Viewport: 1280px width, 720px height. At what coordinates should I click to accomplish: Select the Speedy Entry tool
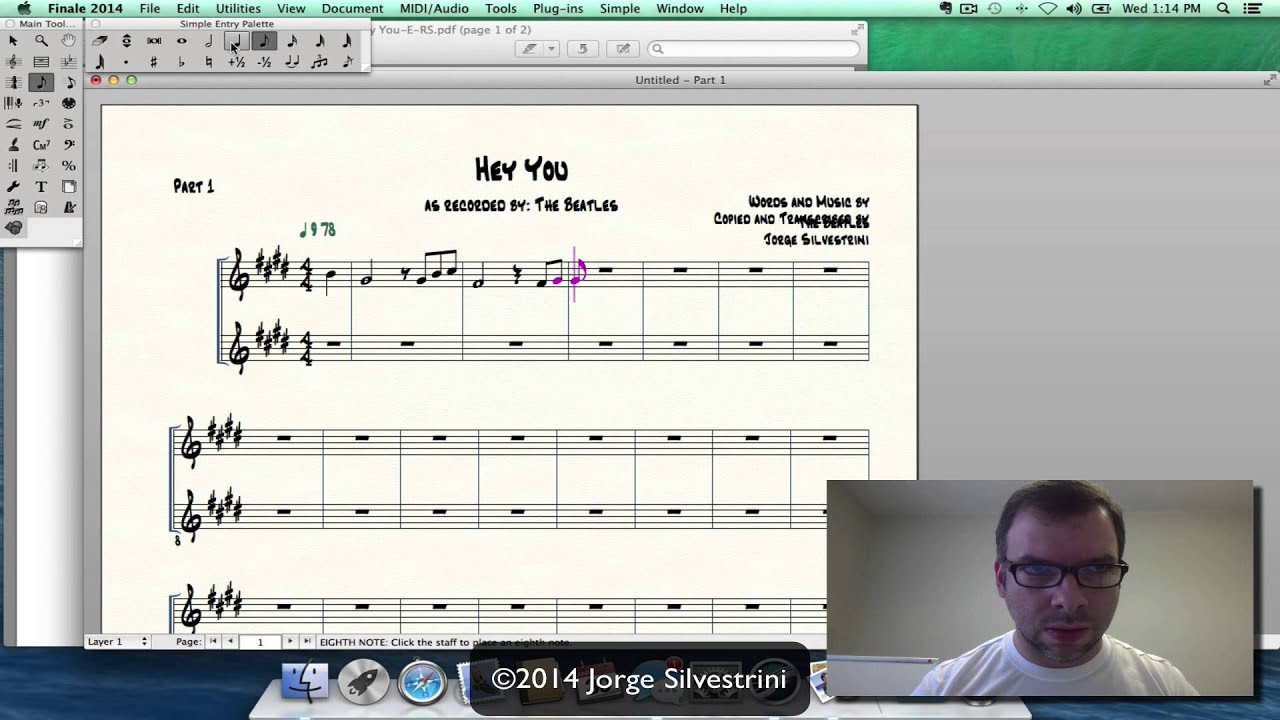pos(68,82)
